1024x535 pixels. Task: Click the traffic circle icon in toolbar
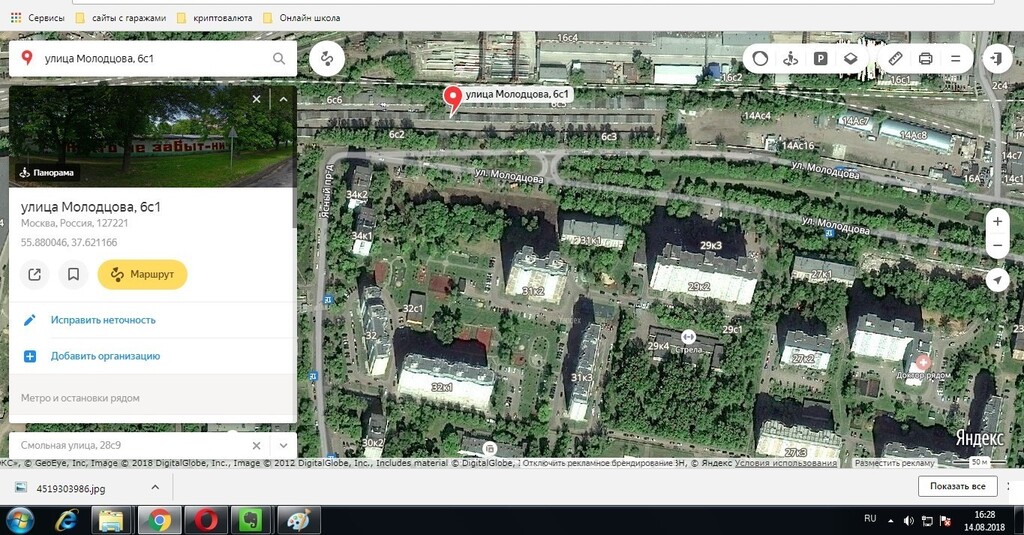(x=760, y=59)
